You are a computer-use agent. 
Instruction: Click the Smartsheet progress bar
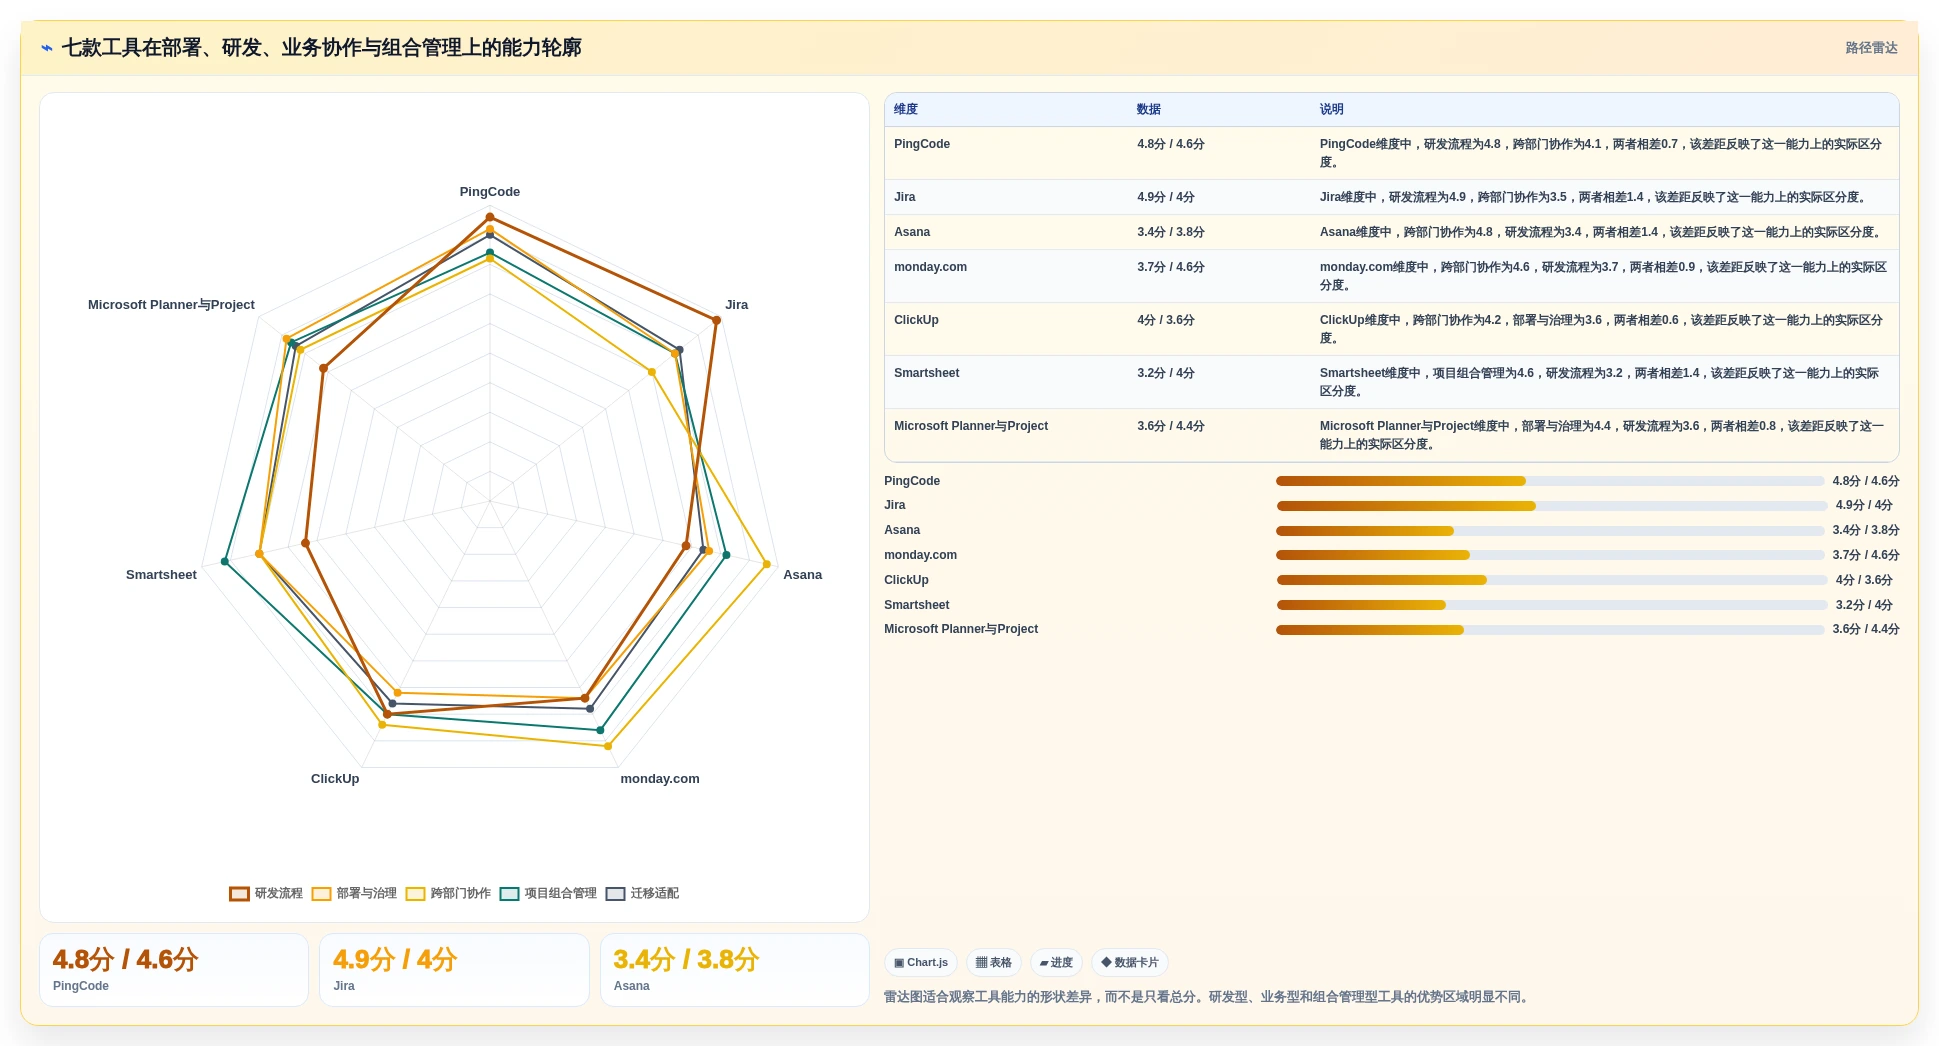1552,605
